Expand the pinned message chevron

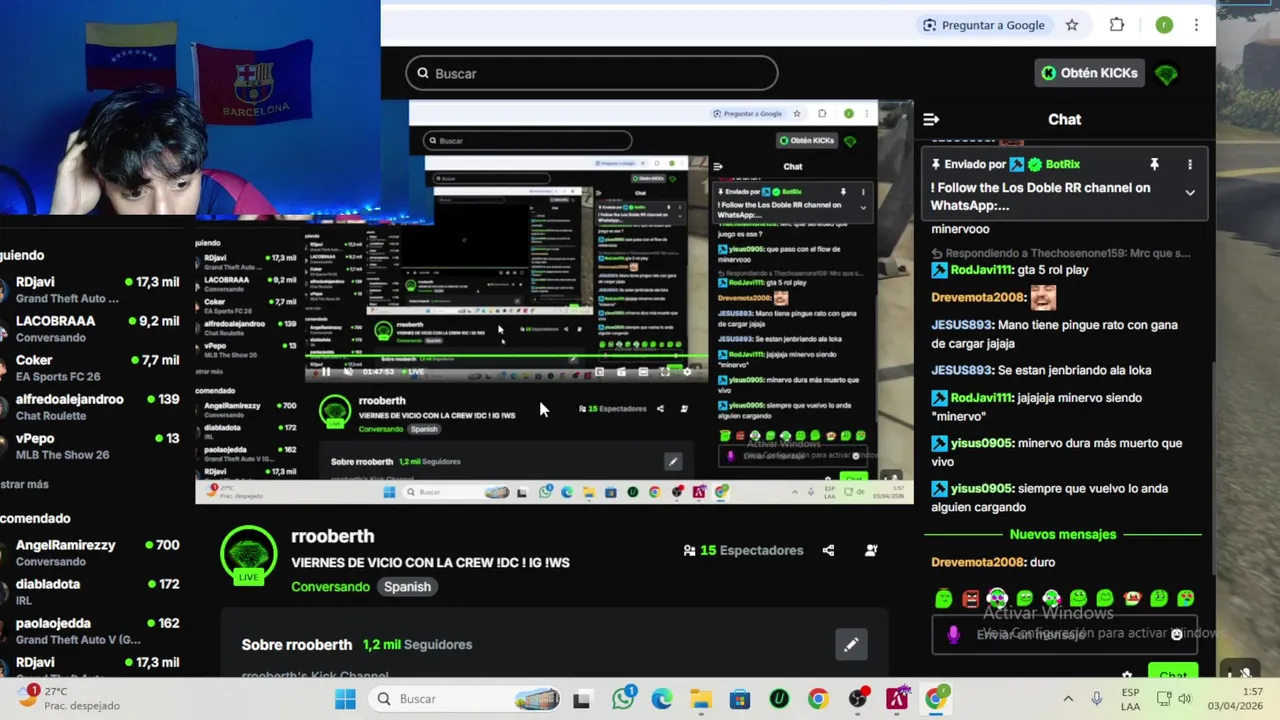point(1190,192)
